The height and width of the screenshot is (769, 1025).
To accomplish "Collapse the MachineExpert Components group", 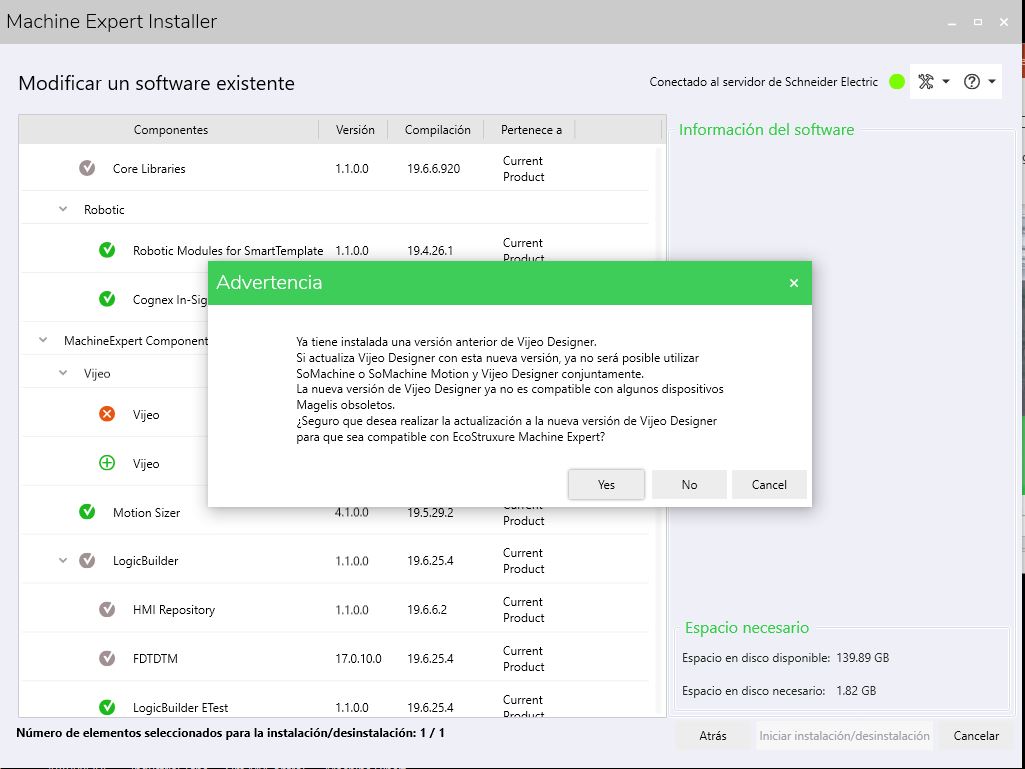I will point(43,340).
